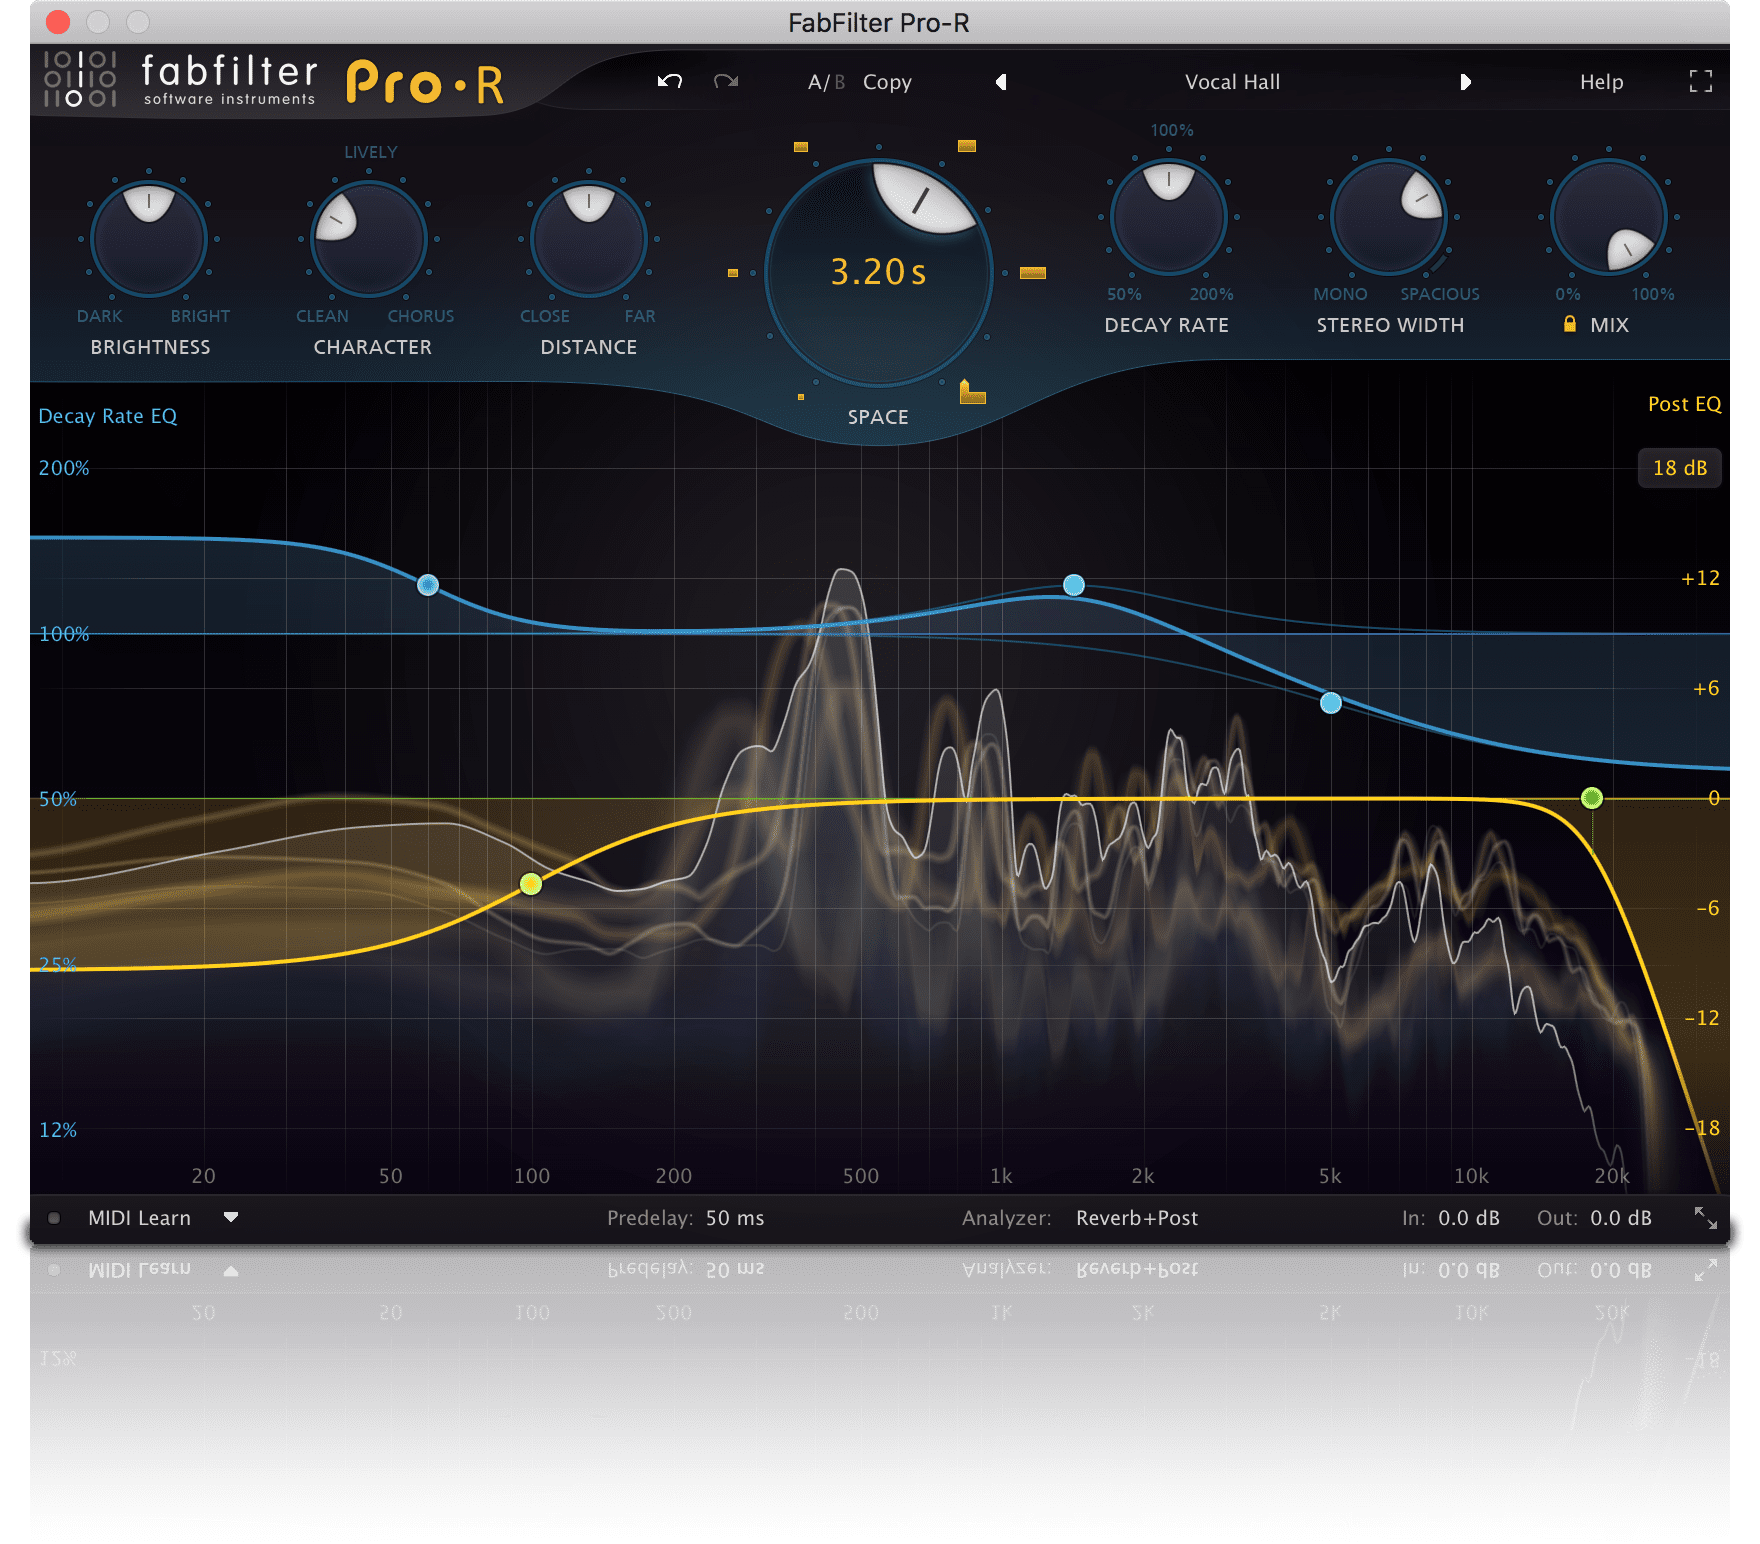Open the MIDI Learn dropdown arrow
This screenshot has width=1760, height=1544.
[x=231, y=1218]
